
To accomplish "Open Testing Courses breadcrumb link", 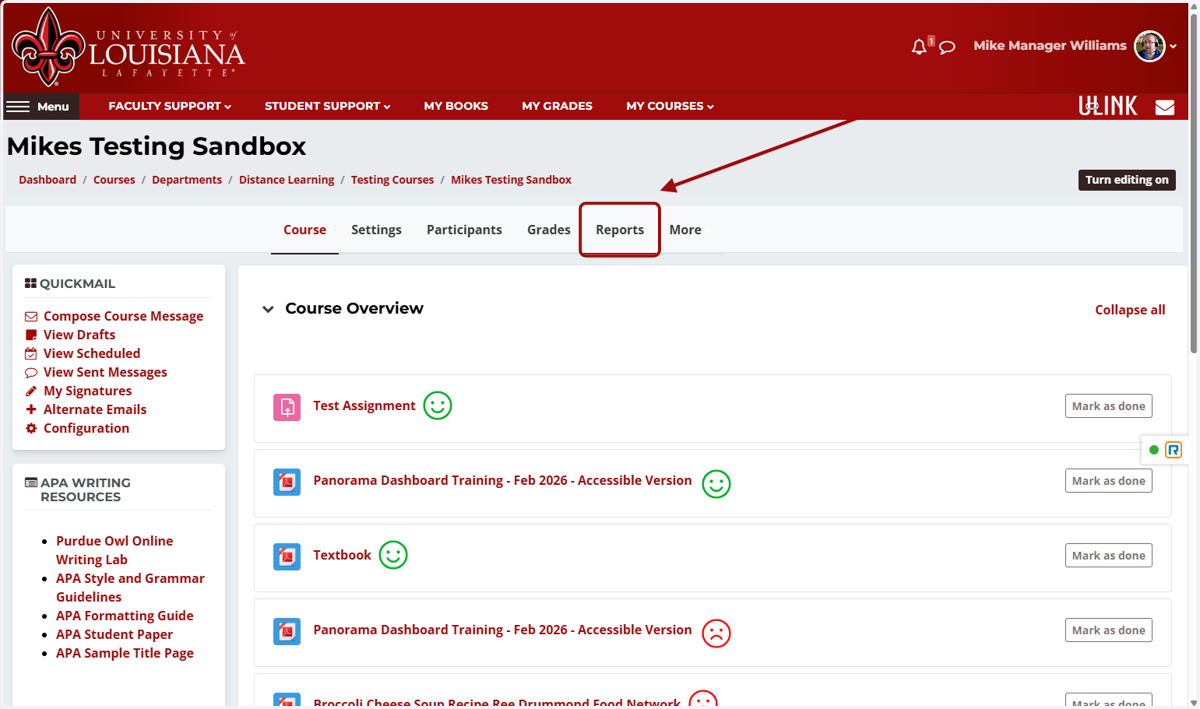I will [x=393, y=180].
